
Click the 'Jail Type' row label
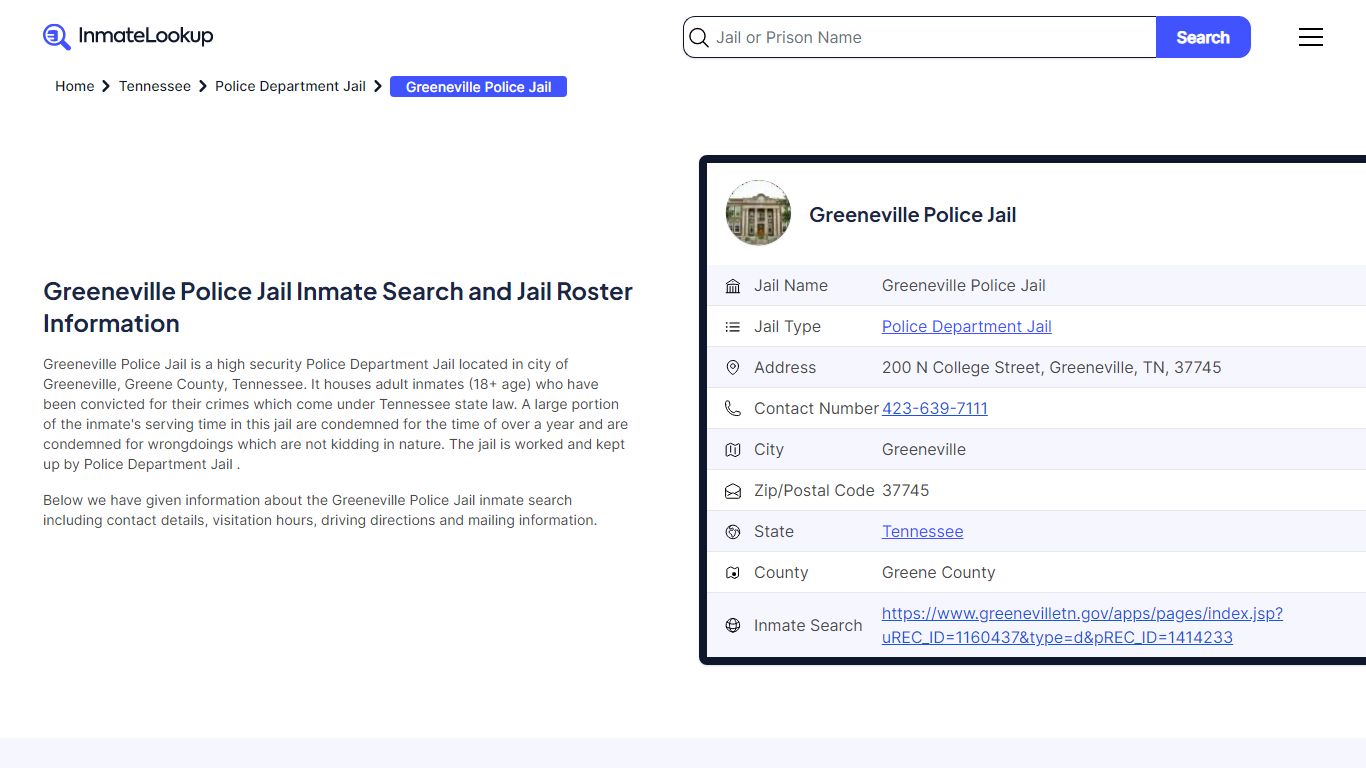pos(787,326)
